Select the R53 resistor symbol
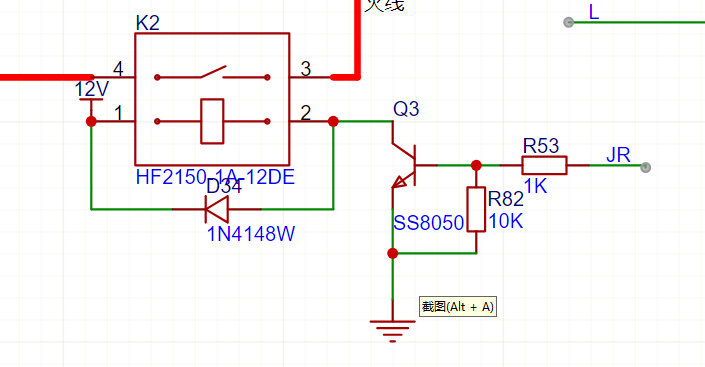 (544, 166)
